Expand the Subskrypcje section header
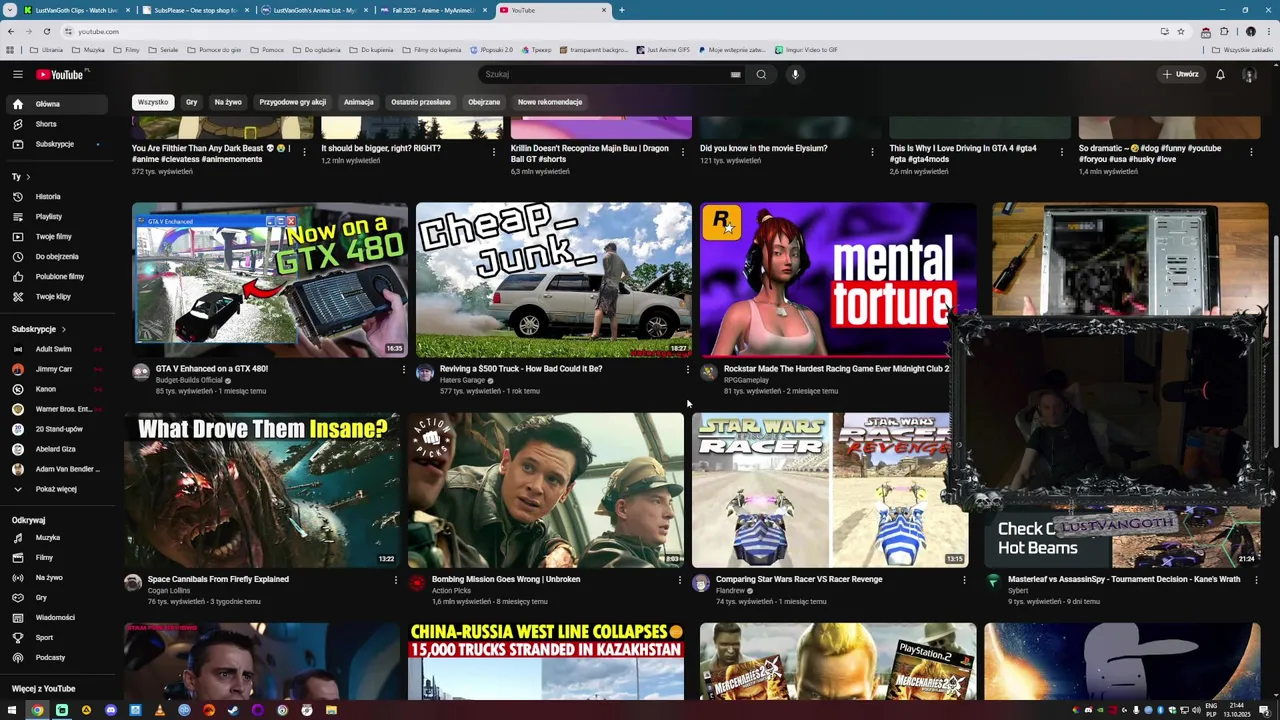Viewport: 1280px width, 720px height. (x=39, y=329)
